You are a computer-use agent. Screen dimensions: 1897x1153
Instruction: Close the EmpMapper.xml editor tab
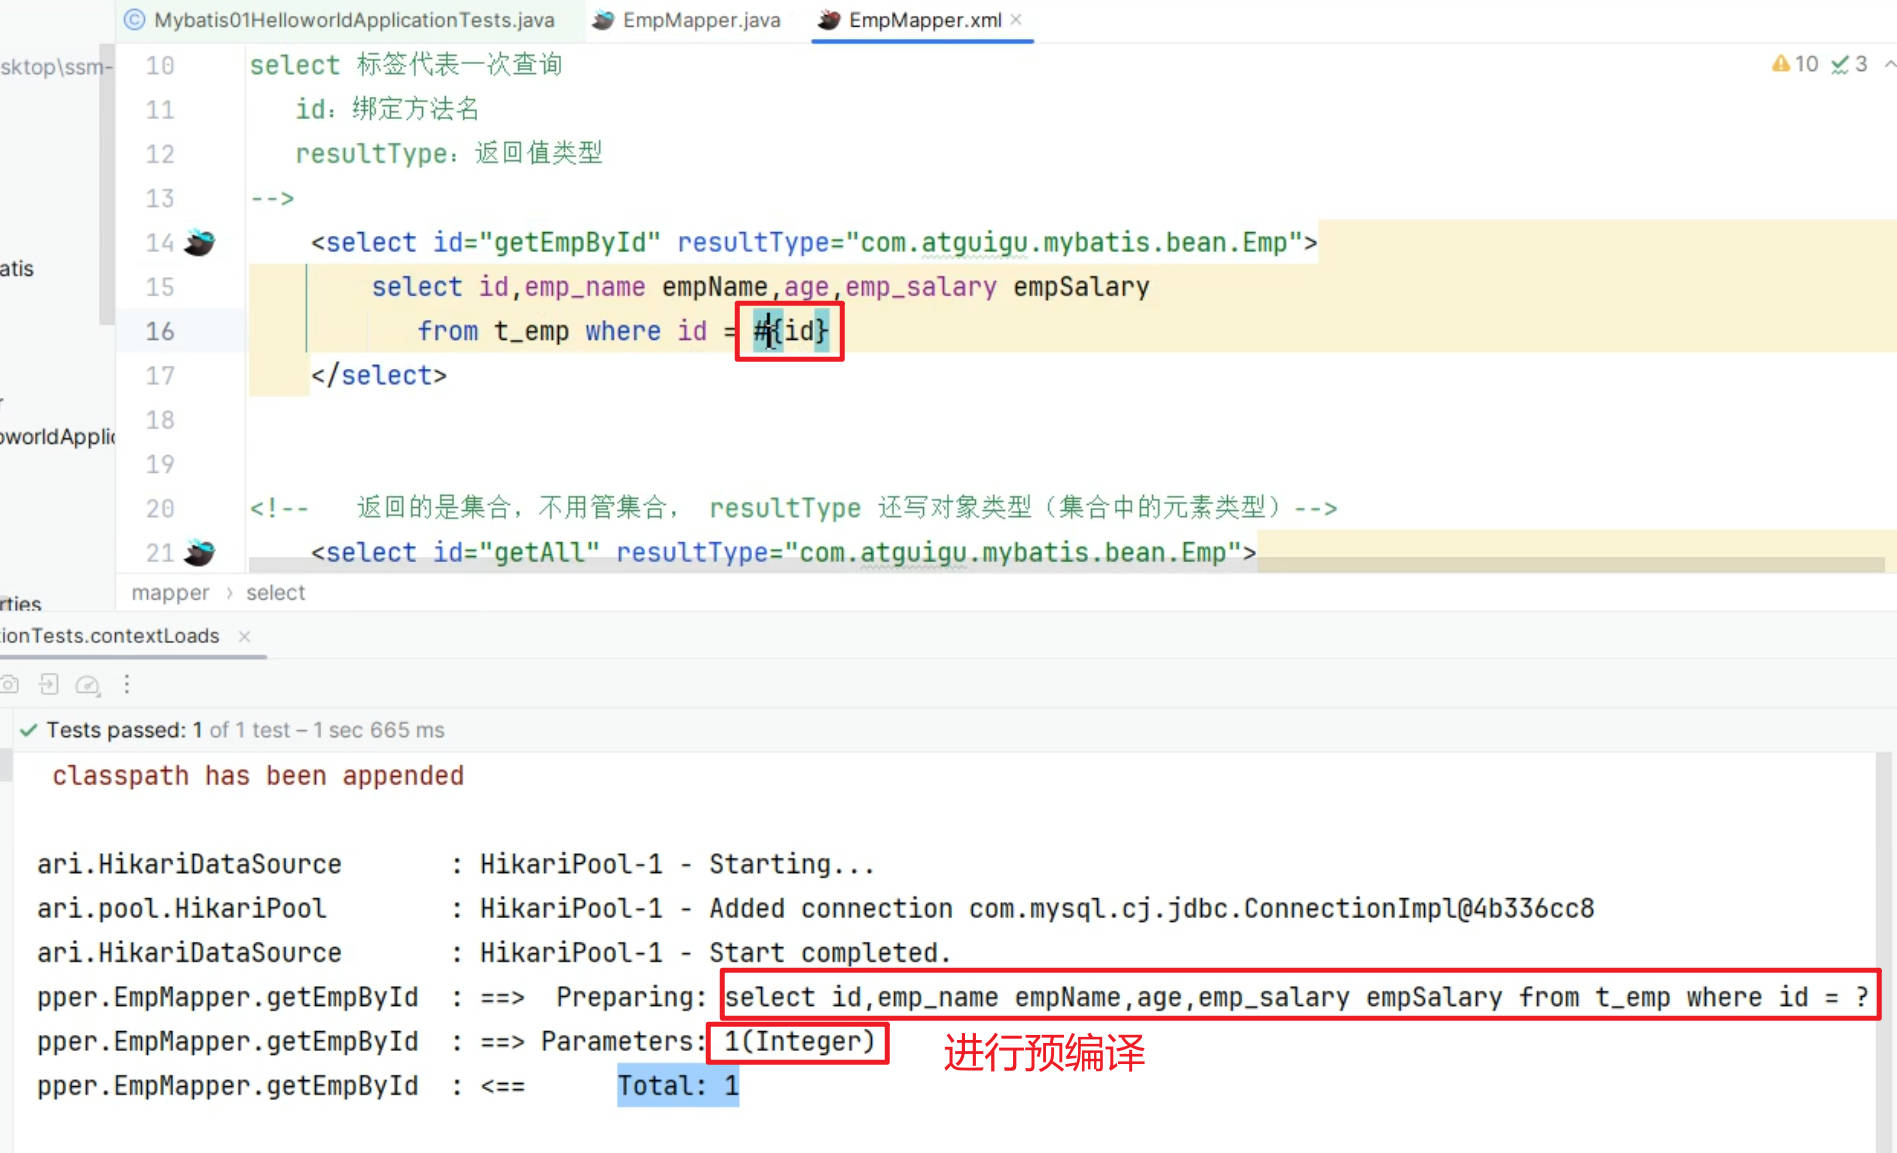pyautogui.click(x=1015, y=19)
